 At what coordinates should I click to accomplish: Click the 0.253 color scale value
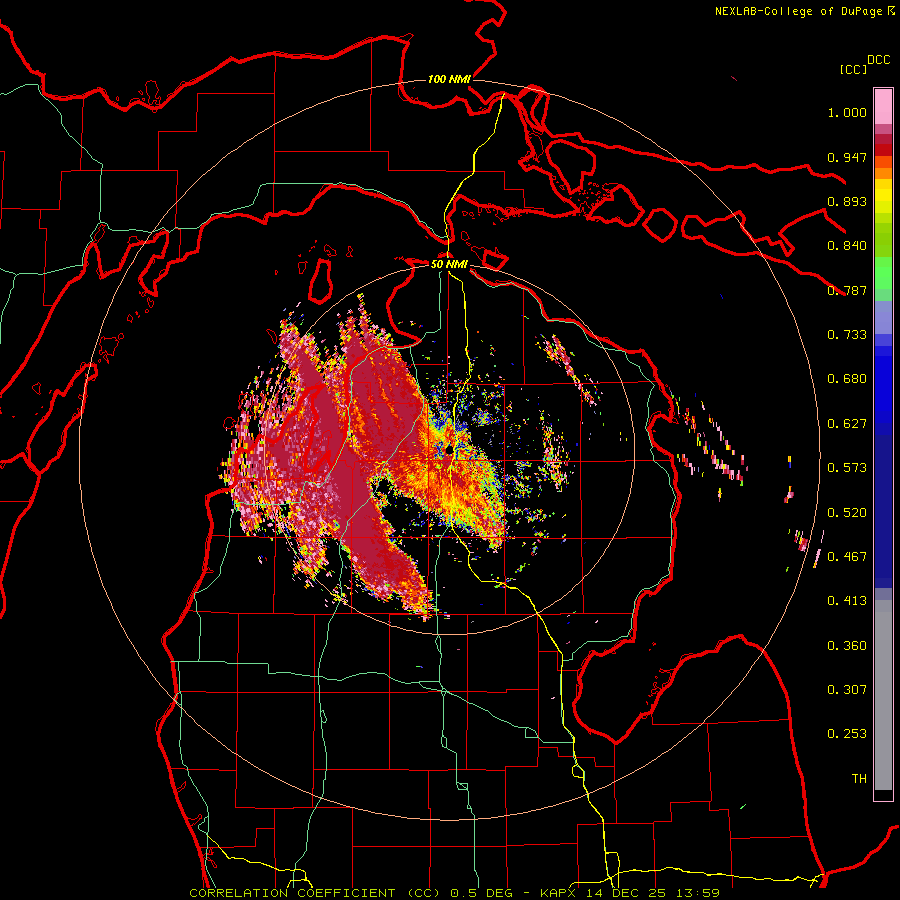tap(847, 734)
